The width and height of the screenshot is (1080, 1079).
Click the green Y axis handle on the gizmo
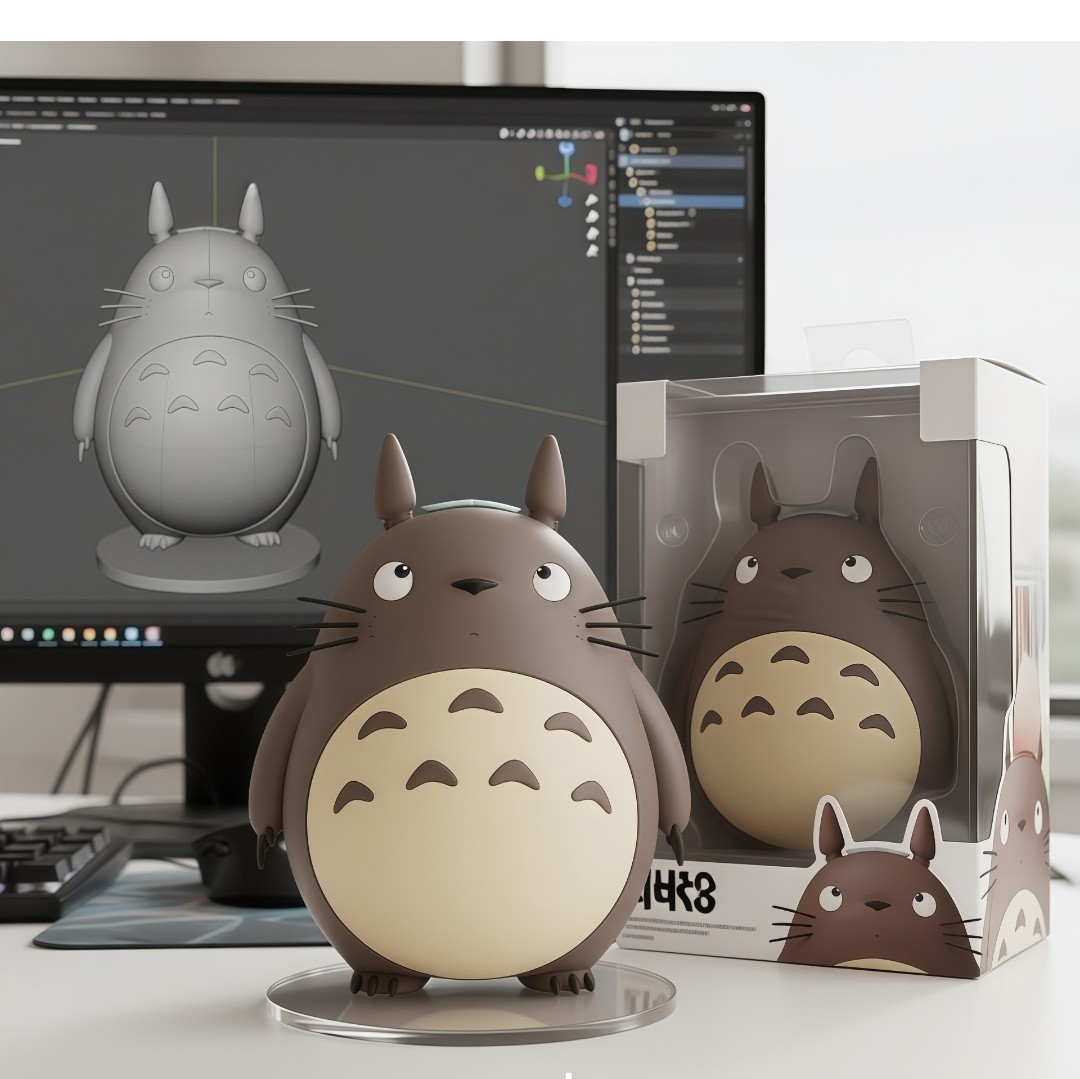[x=541, y=173]
